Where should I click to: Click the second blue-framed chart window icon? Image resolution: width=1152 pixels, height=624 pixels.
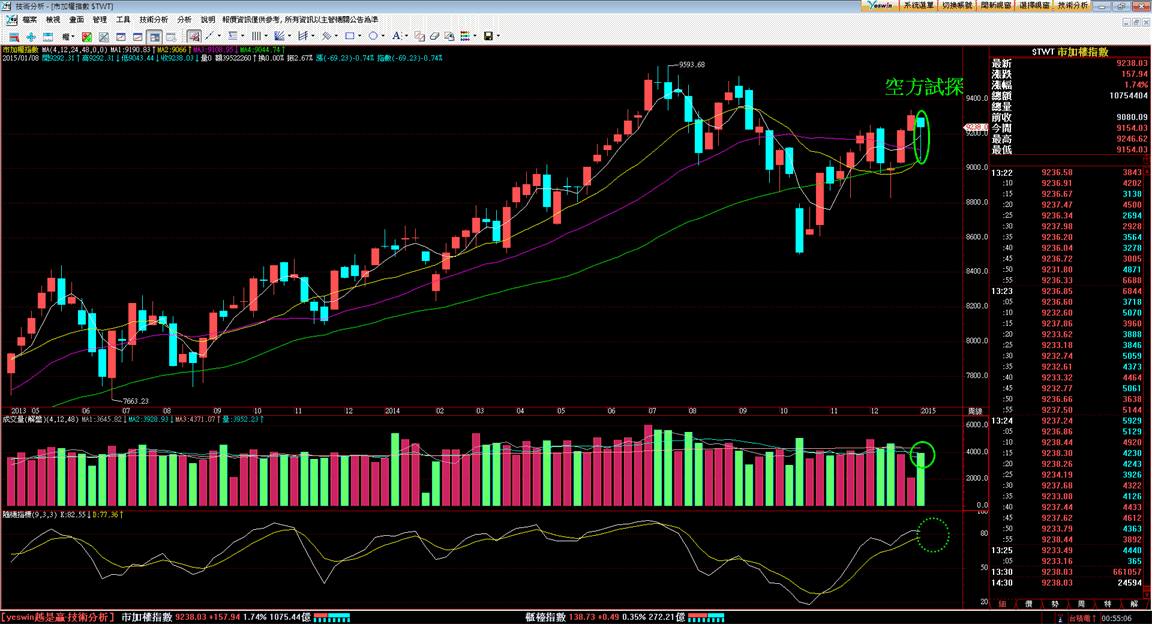click(137, 36)
